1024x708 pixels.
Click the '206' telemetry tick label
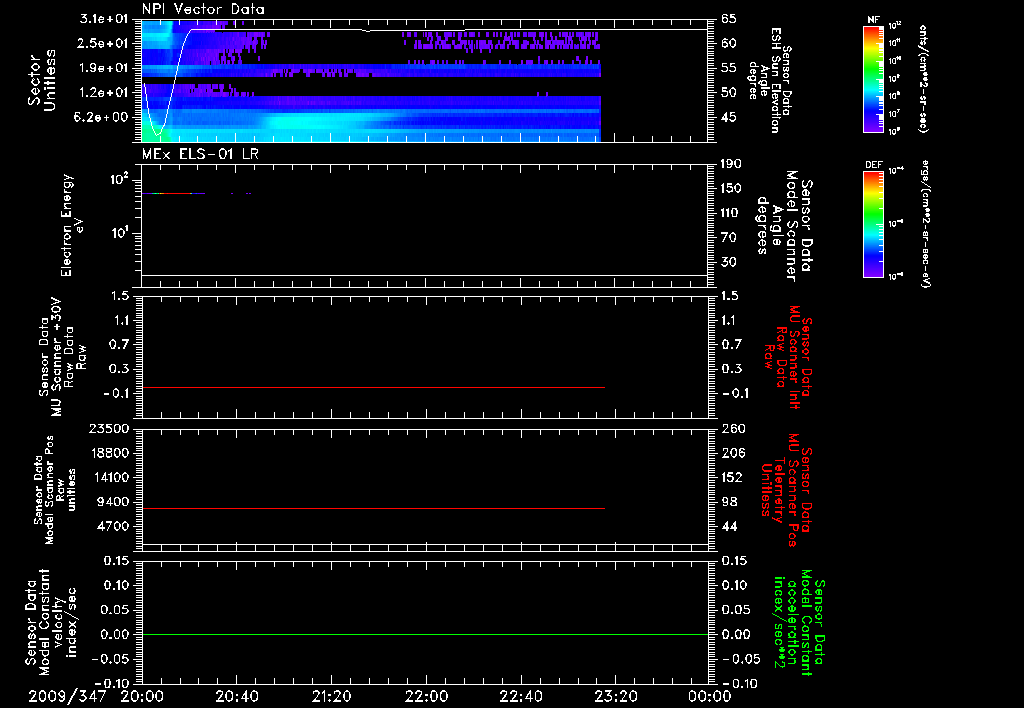point(733,453)
